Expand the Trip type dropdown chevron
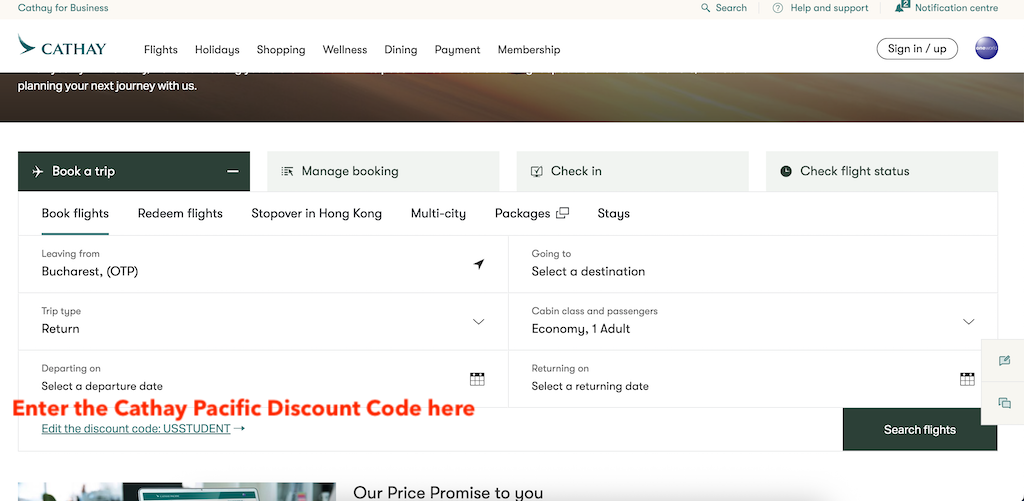1024x501 pixels. (479, 321)
